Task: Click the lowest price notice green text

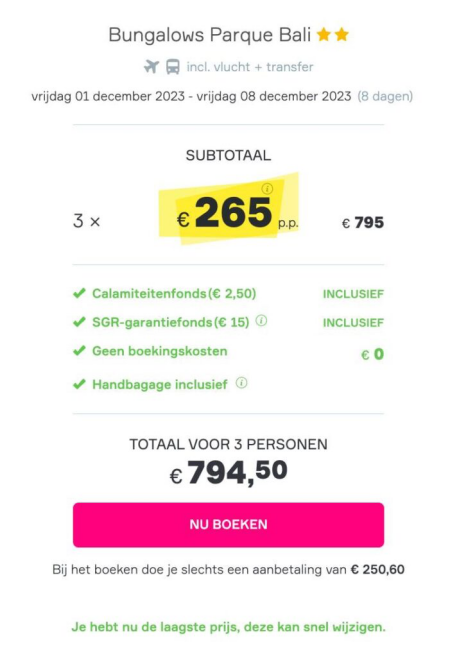Action: point(228,627)
